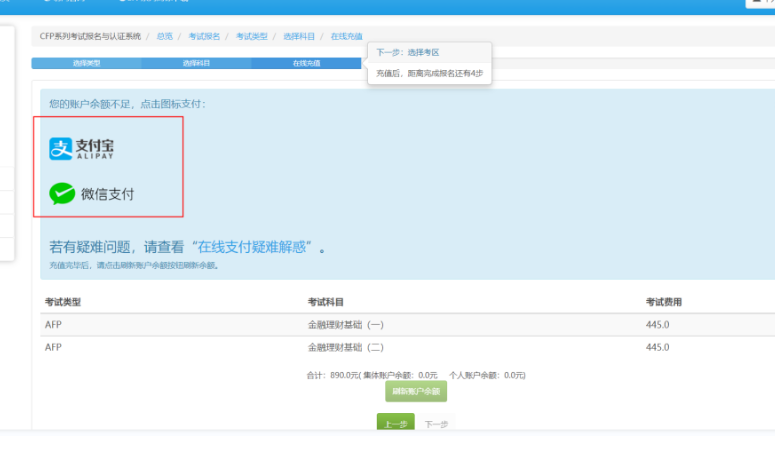This screenshot has height=476, width=775.
Task: Click the 考试科目 column header
Action: [x=326, y=301]
